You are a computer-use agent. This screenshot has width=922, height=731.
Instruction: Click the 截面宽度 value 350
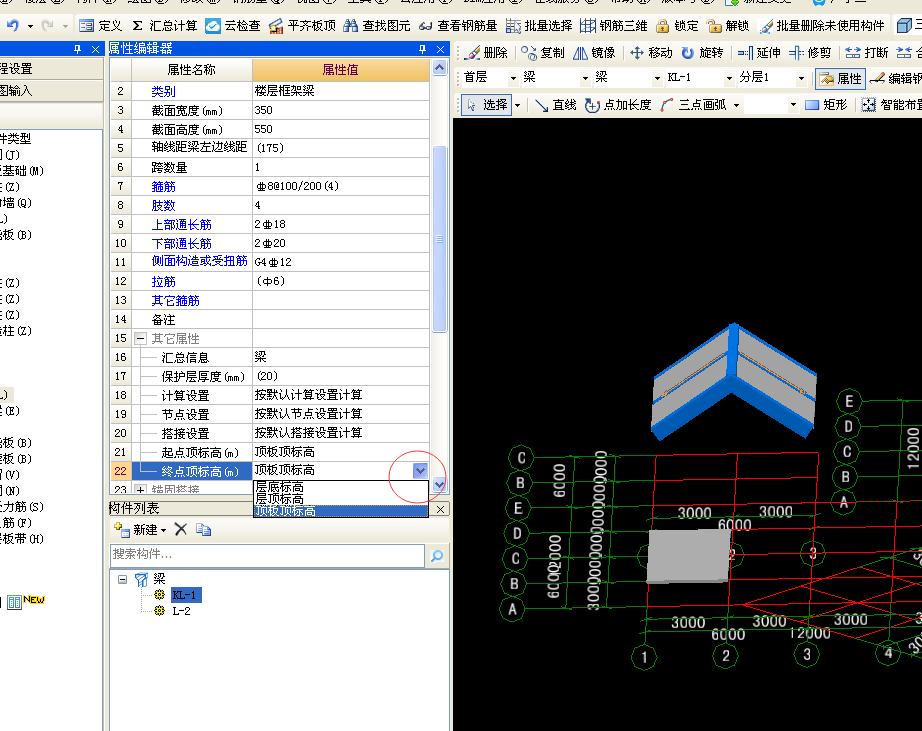(x=341, y=110)
